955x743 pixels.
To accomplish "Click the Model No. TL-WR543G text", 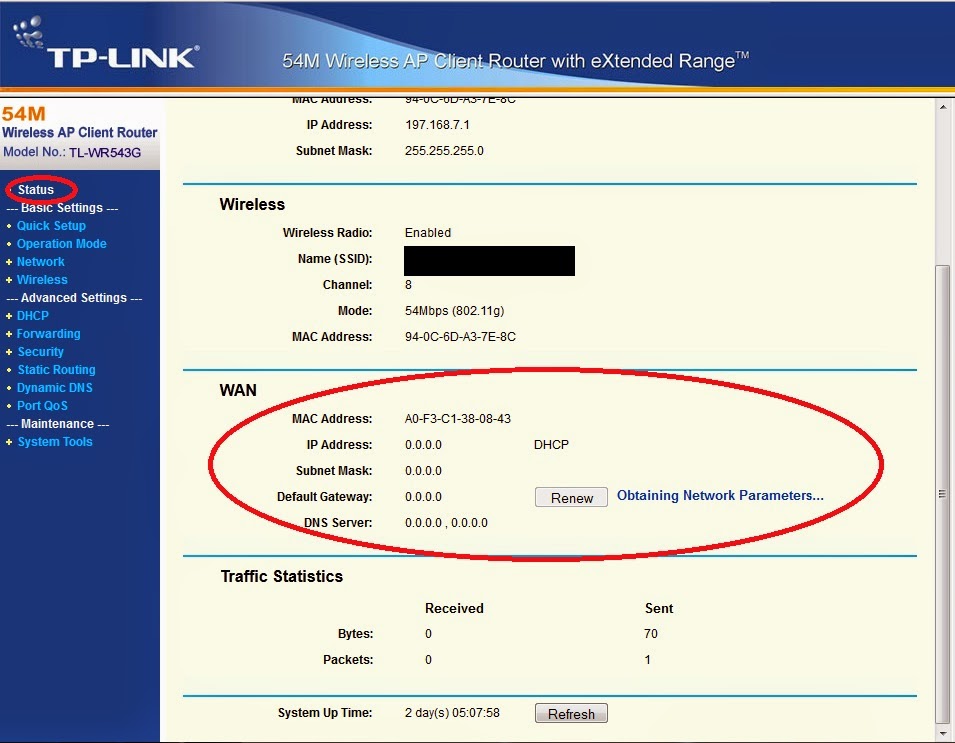I will [72, 152].
